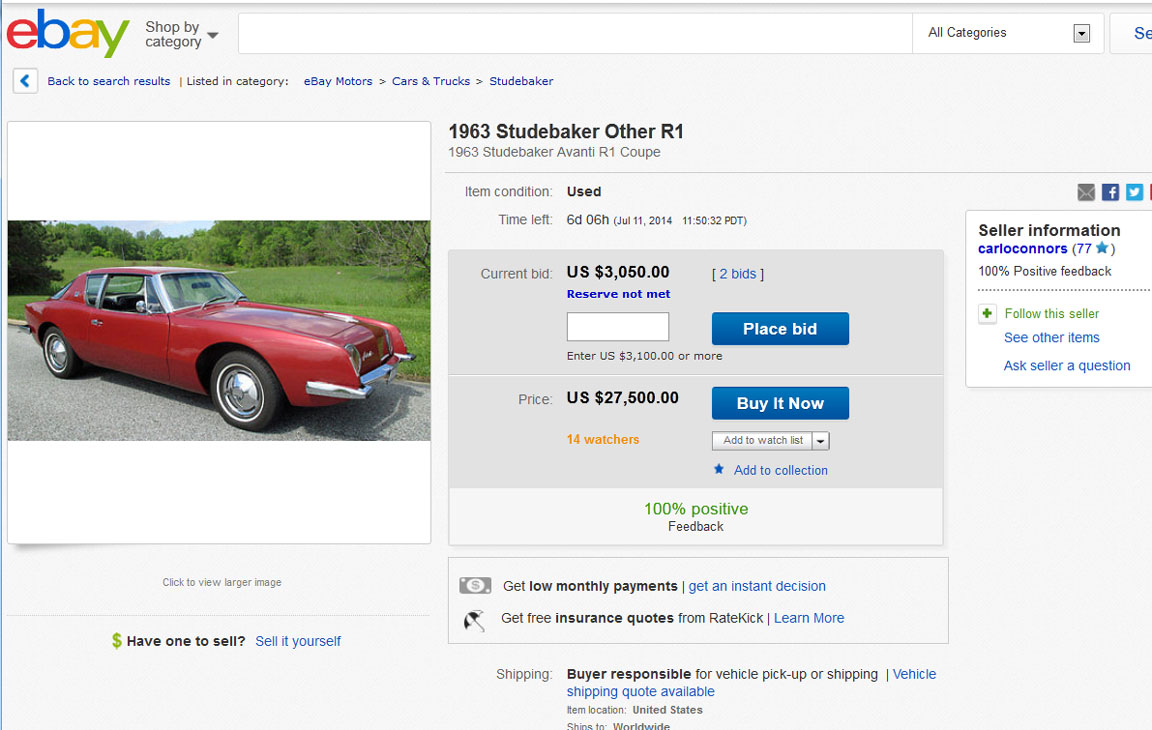Click the blue star Add to collection icon
The image size is (1152, 730).
coord(719,469)
